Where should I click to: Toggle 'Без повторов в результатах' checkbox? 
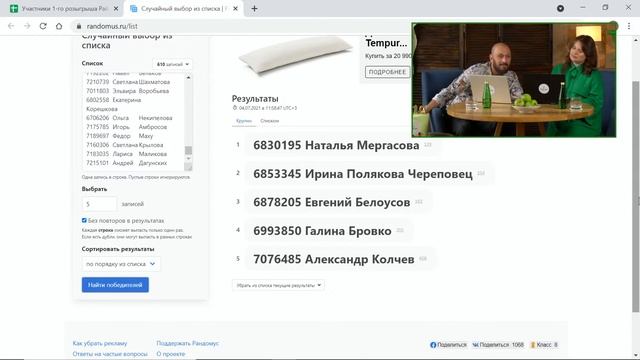coord(84,220)
